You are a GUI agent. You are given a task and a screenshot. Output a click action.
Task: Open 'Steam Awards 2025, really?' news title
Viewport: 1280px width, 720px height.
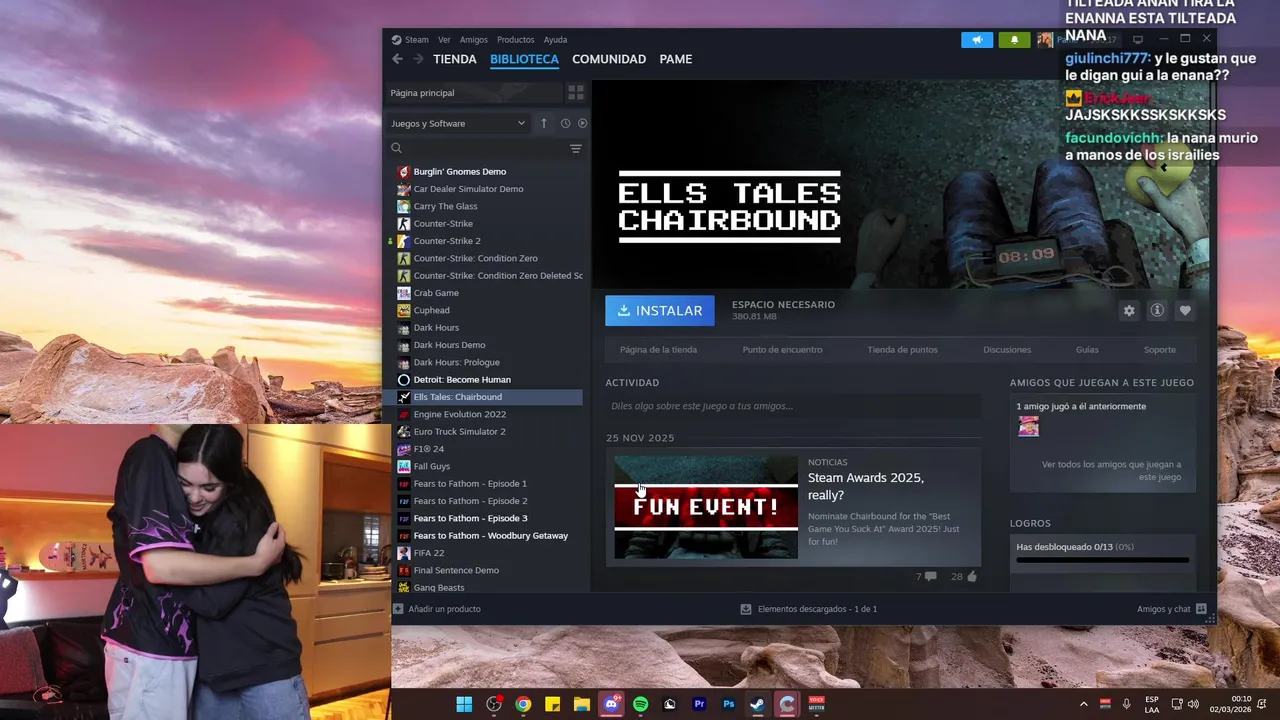[x=866, y=486]
